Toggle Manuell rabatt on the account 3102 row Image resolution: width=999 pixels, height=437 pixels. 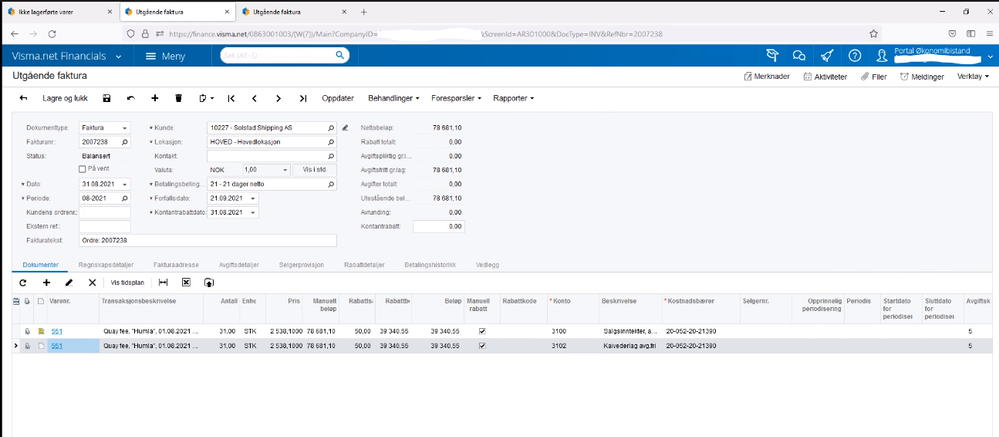(x=482, y=346)
